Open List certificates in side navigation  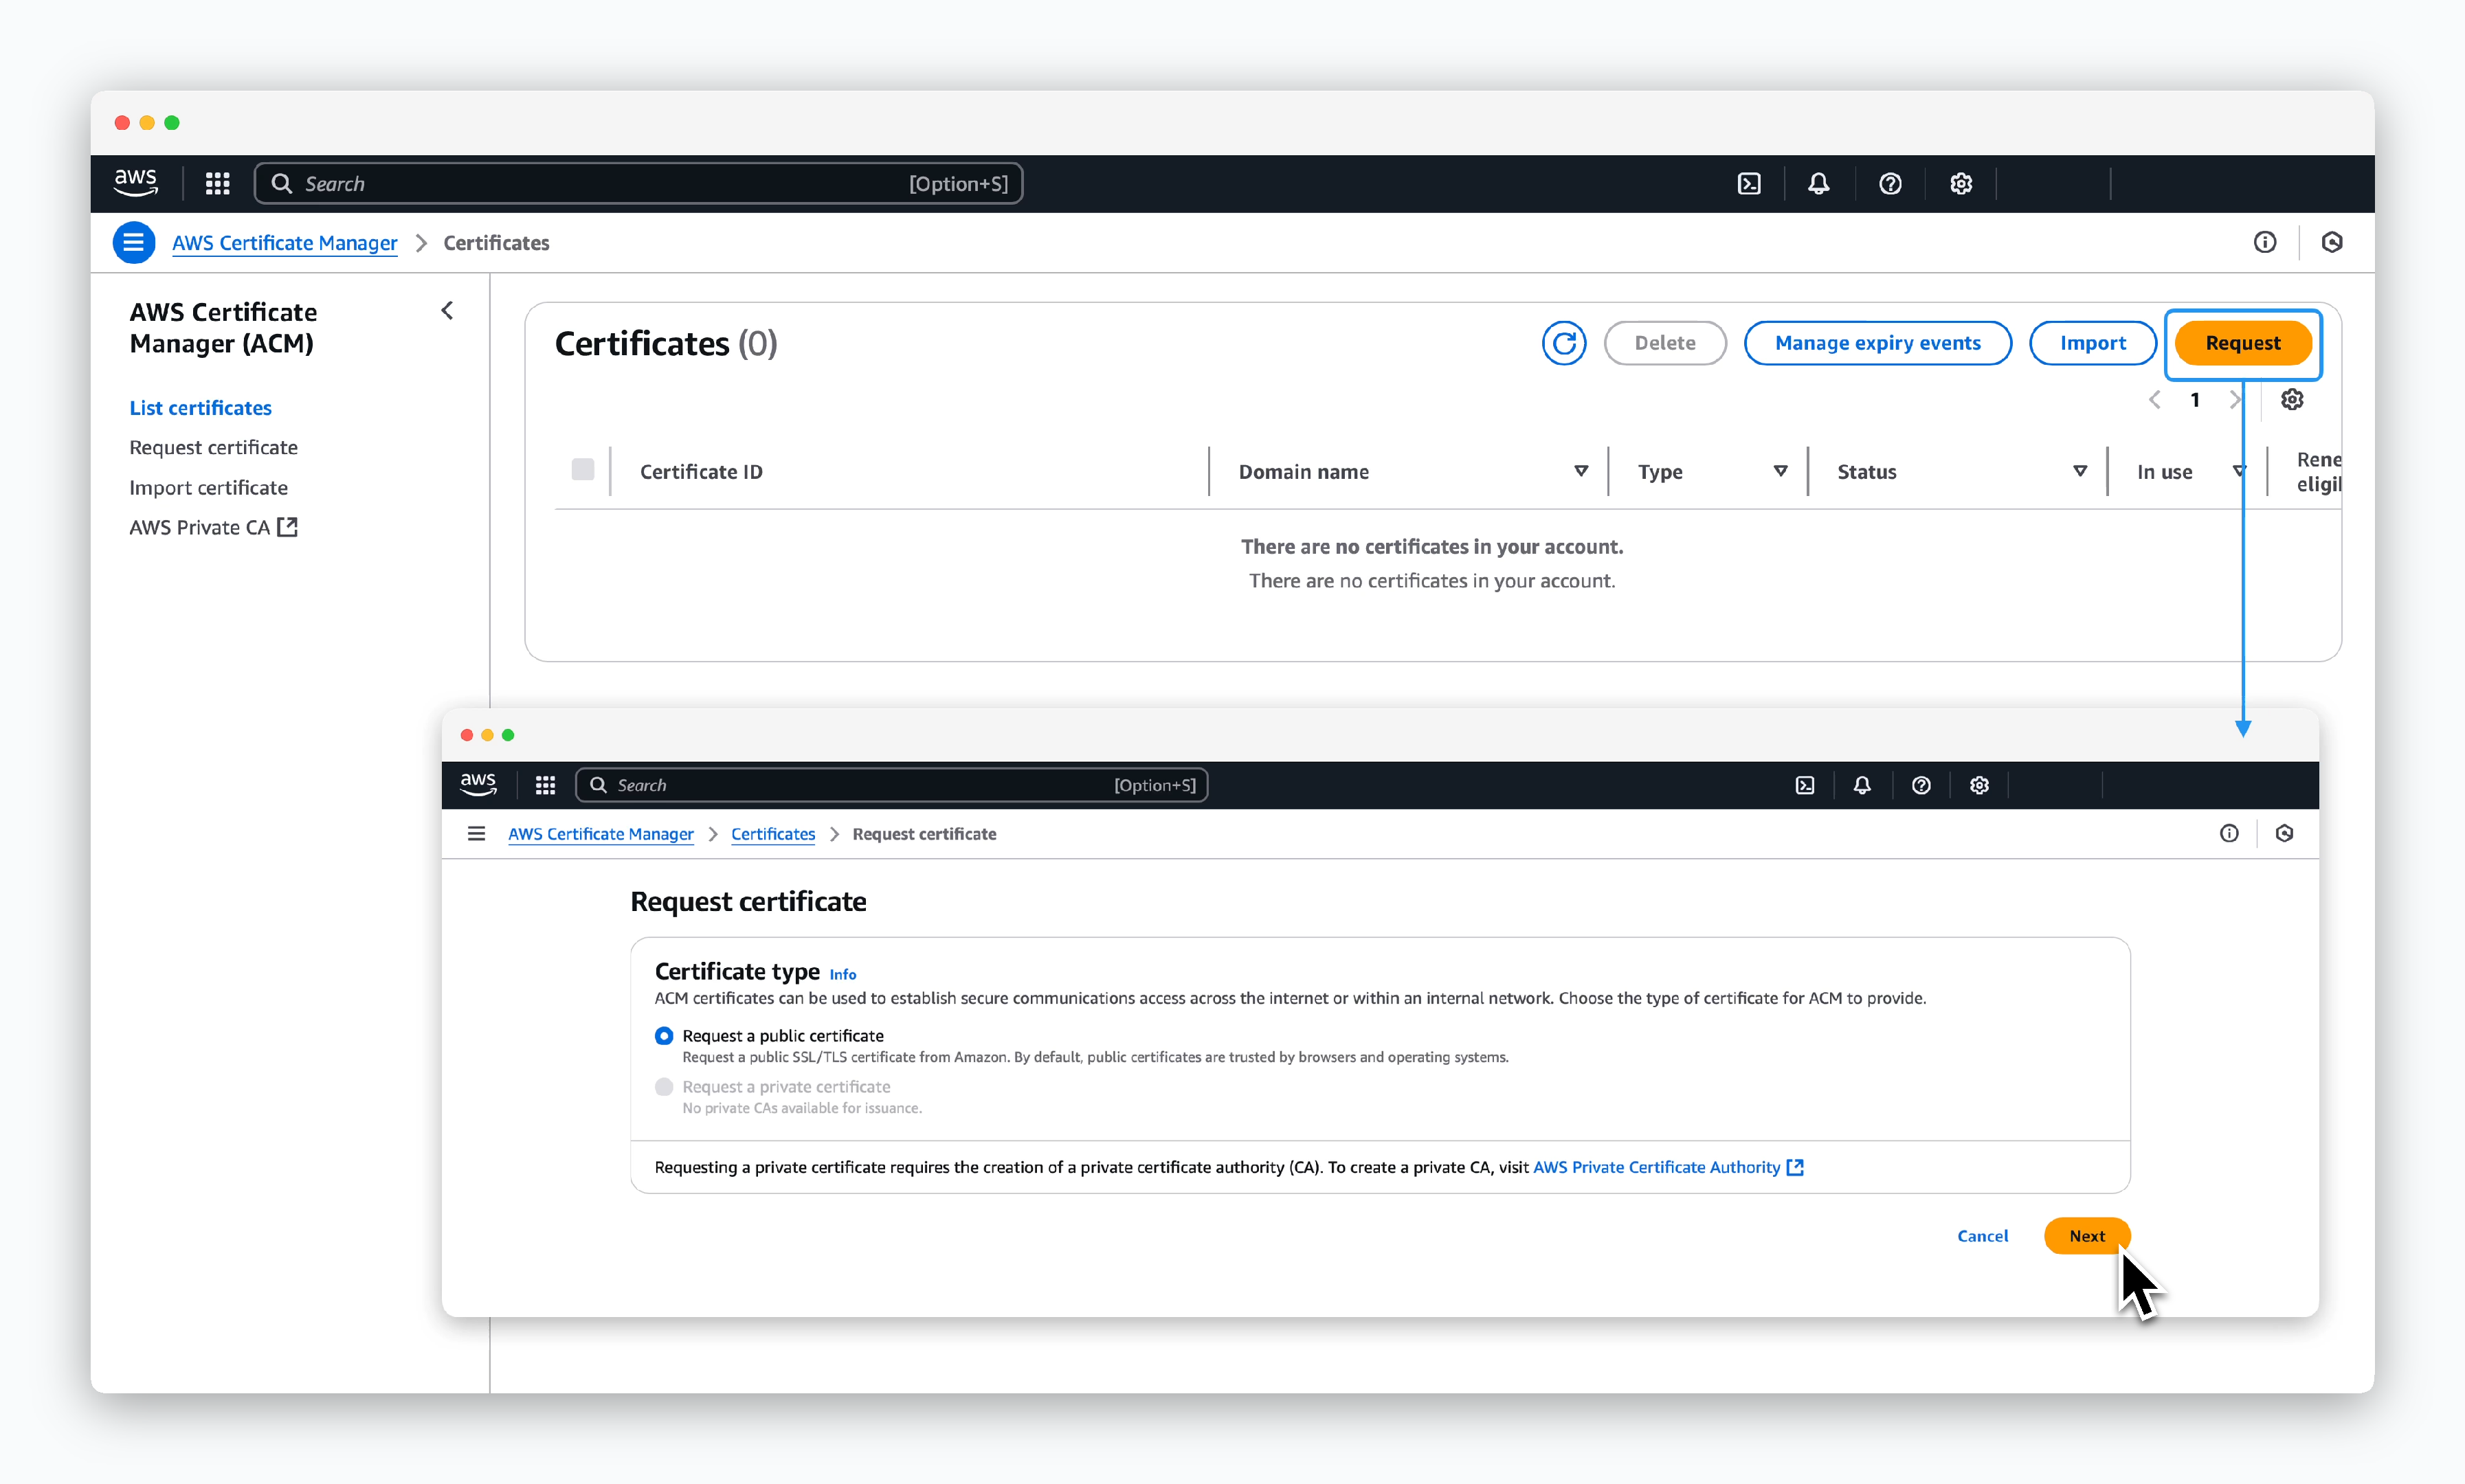[x=200, y=408]
